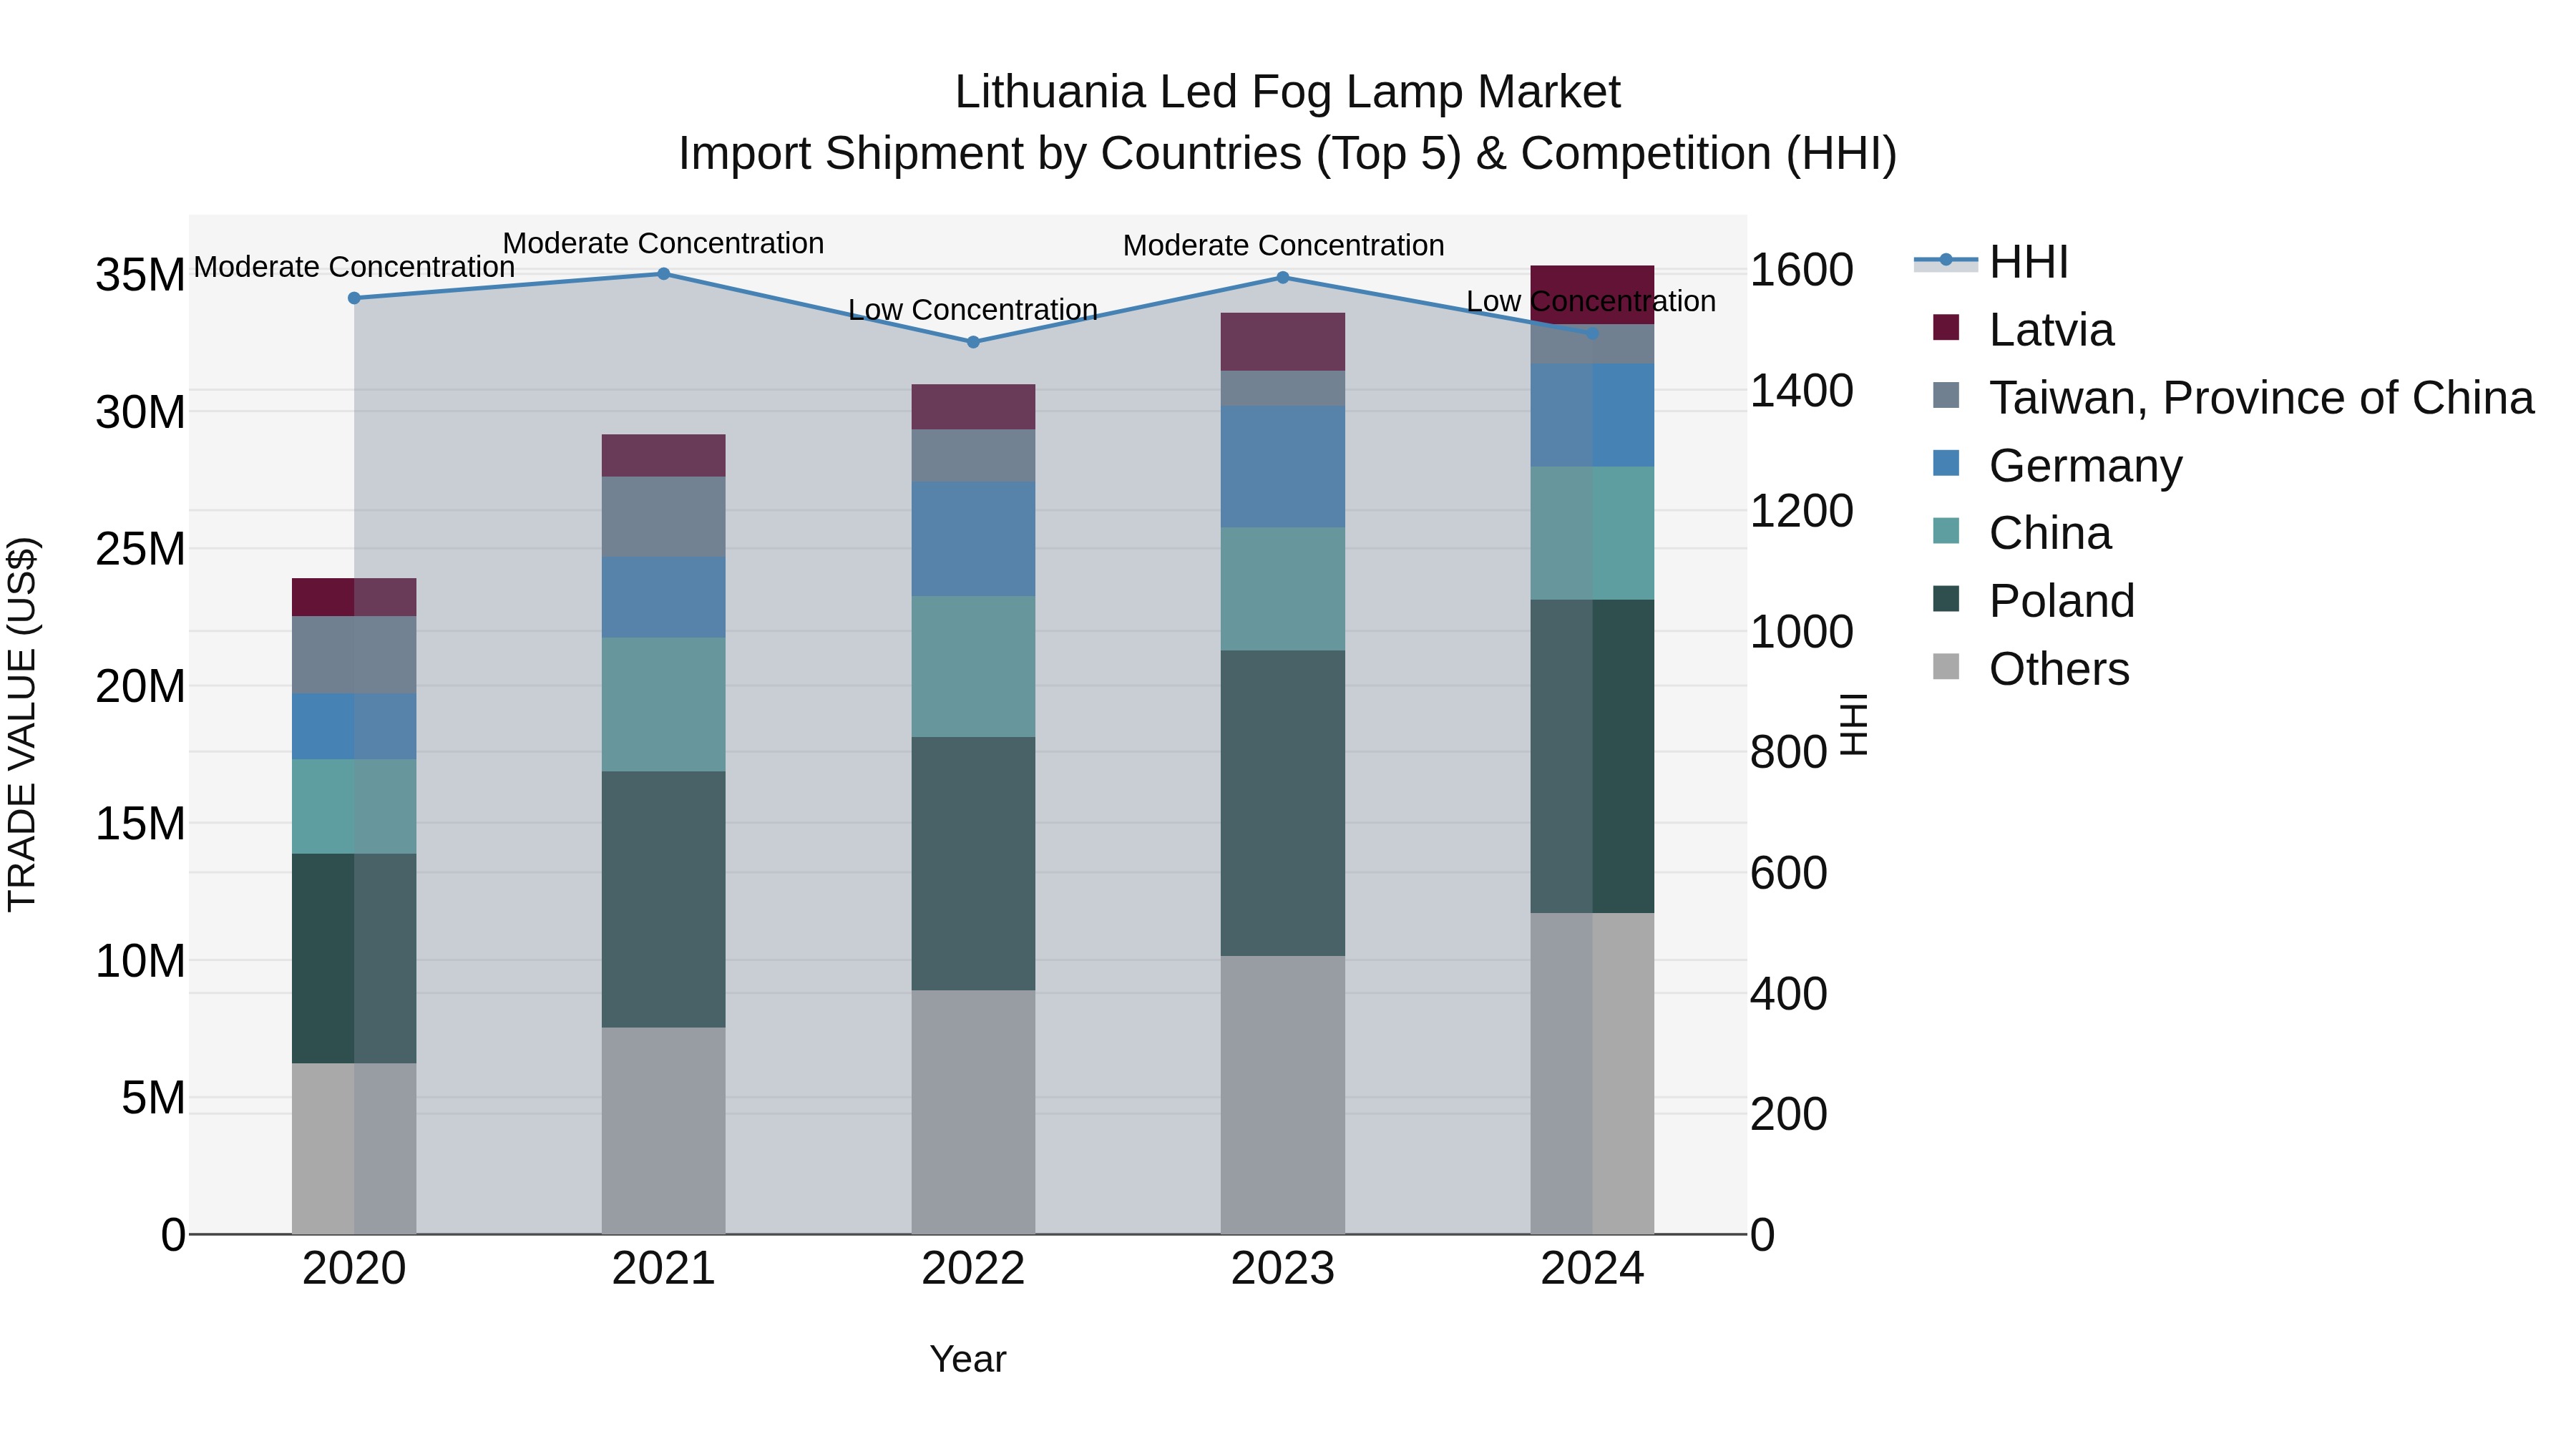Click the chart title 'Lithuania Led Fog Lamp Market'
This screenshot has height=1449, width=2576.
click(1287, 92)
